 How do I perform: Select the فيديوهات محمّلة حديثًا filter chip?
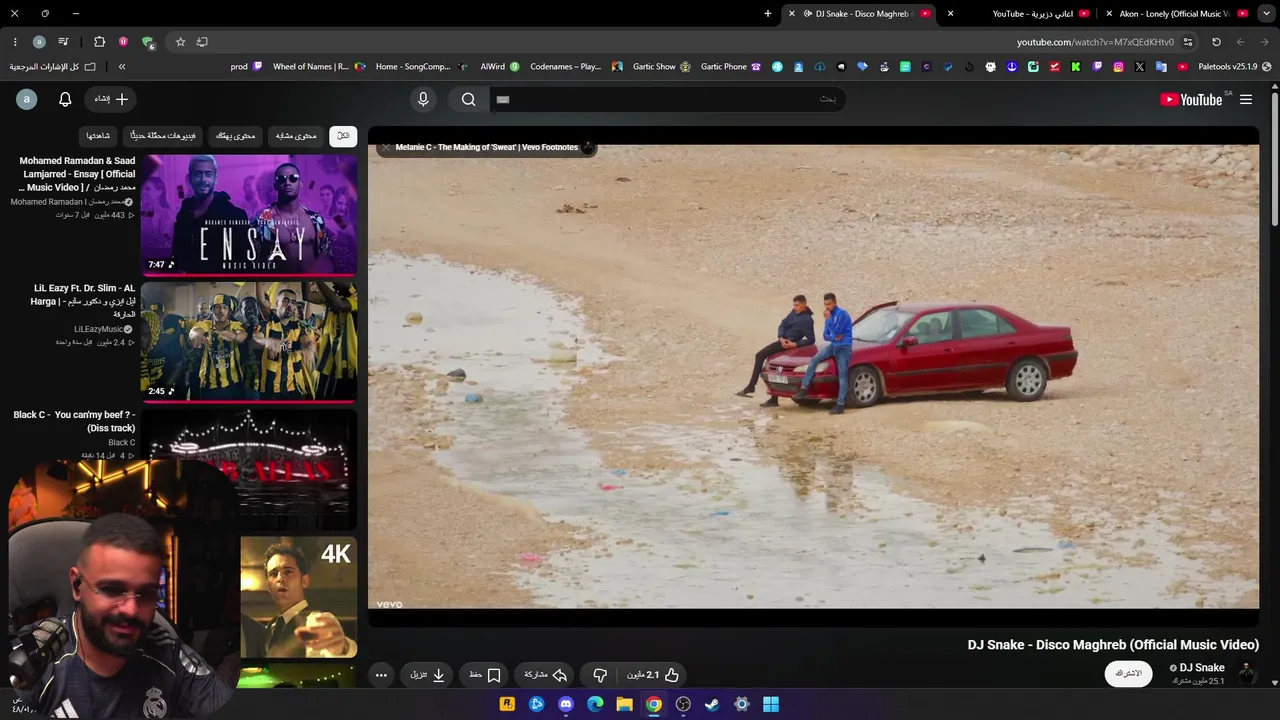tap(163, 136)
